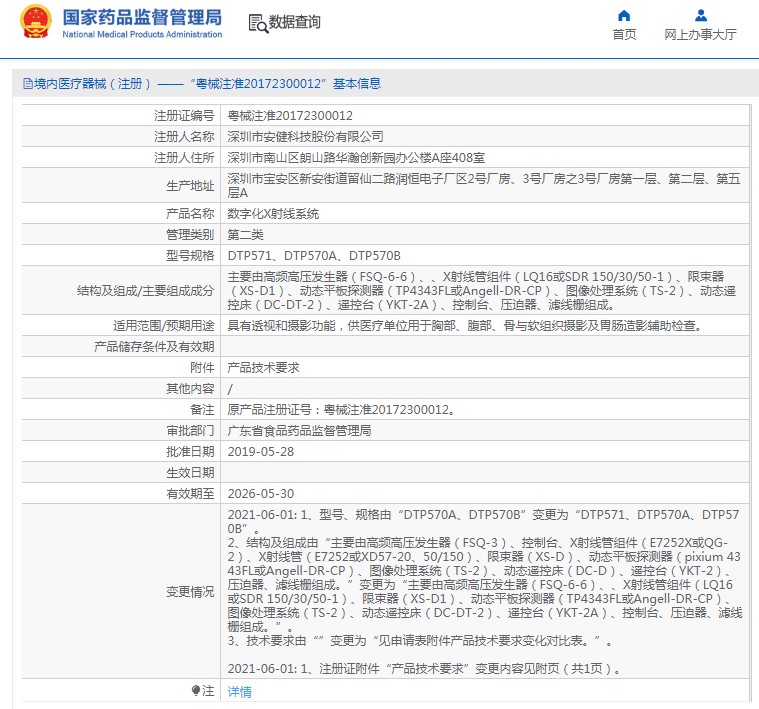Click the approval date 2019-05-28
Screen dimensions: 759x709
pos(261,451)
